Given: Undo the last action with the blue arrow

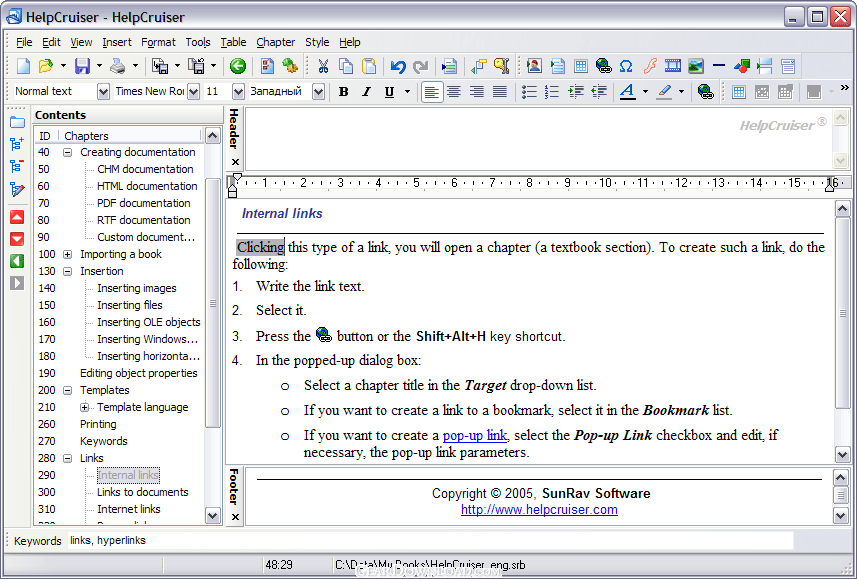Looking at the screenshot, I should pyautogui.click(x=398, y=66).
